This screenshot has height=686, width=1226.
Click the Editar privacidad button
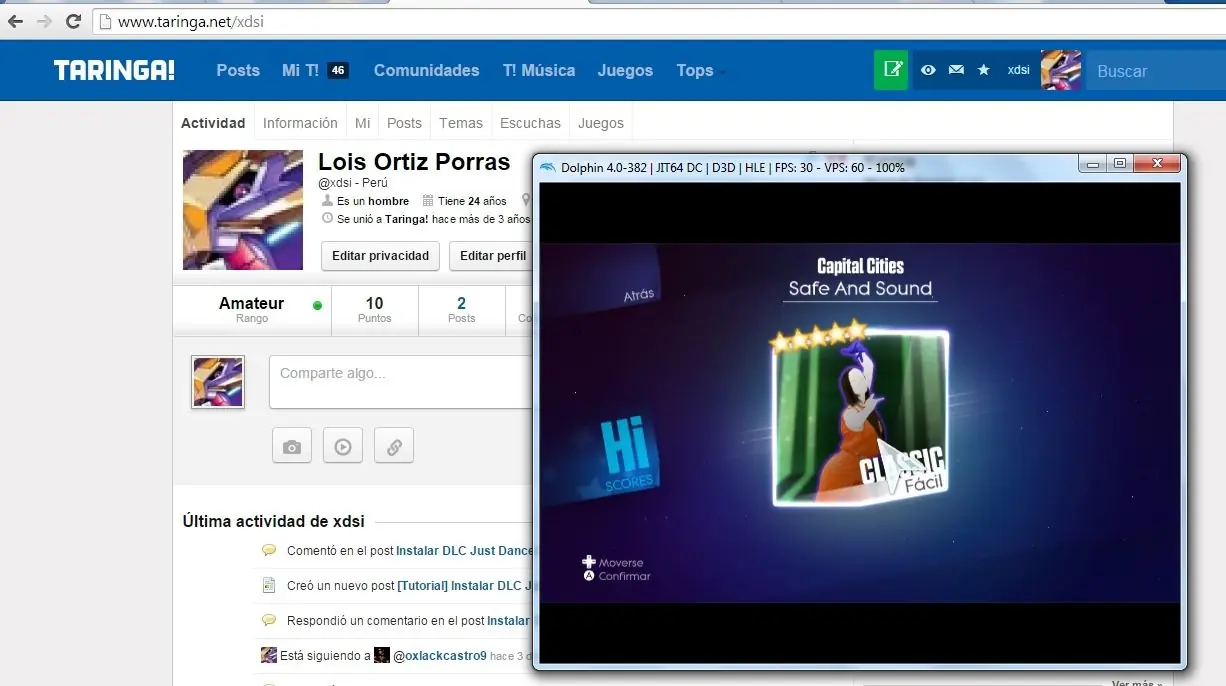click(380, 256)
